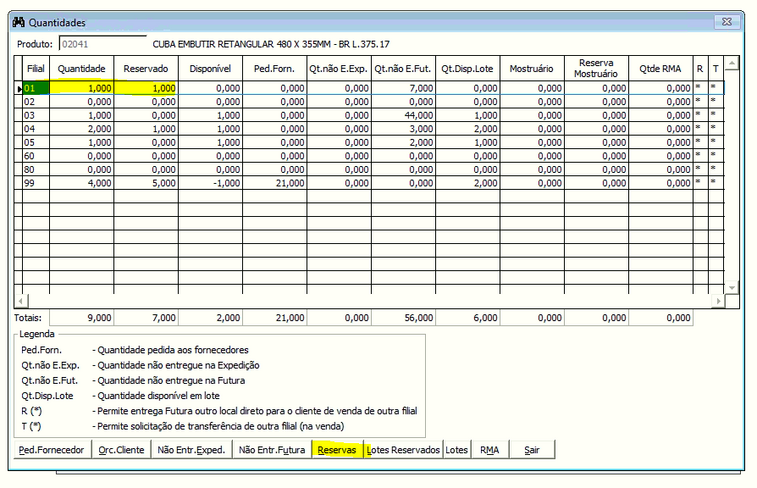Click the scroll up arrow of grid
This screenshot has height=488, width=757.
click(x=732, y=63)
